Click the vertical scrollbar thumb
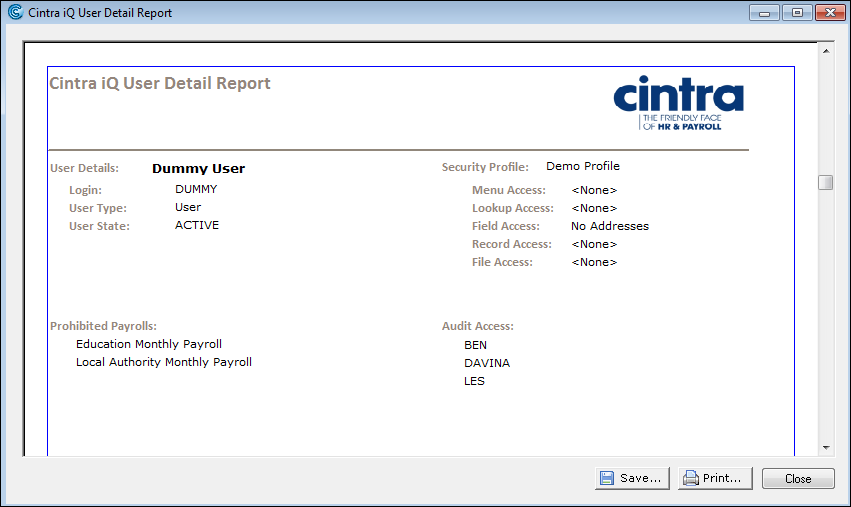851x507 pixels. tap(825, 182)
